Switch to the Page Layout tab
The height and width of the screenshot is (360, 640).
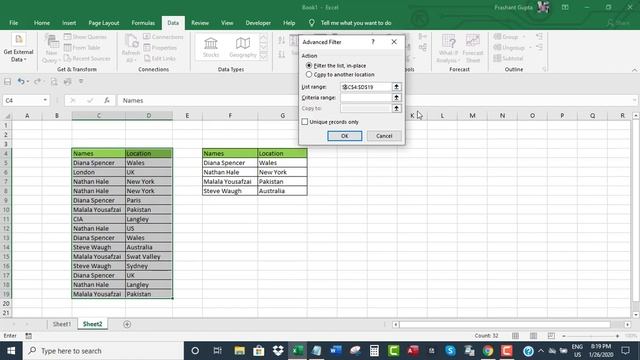[x=104, y=23]
